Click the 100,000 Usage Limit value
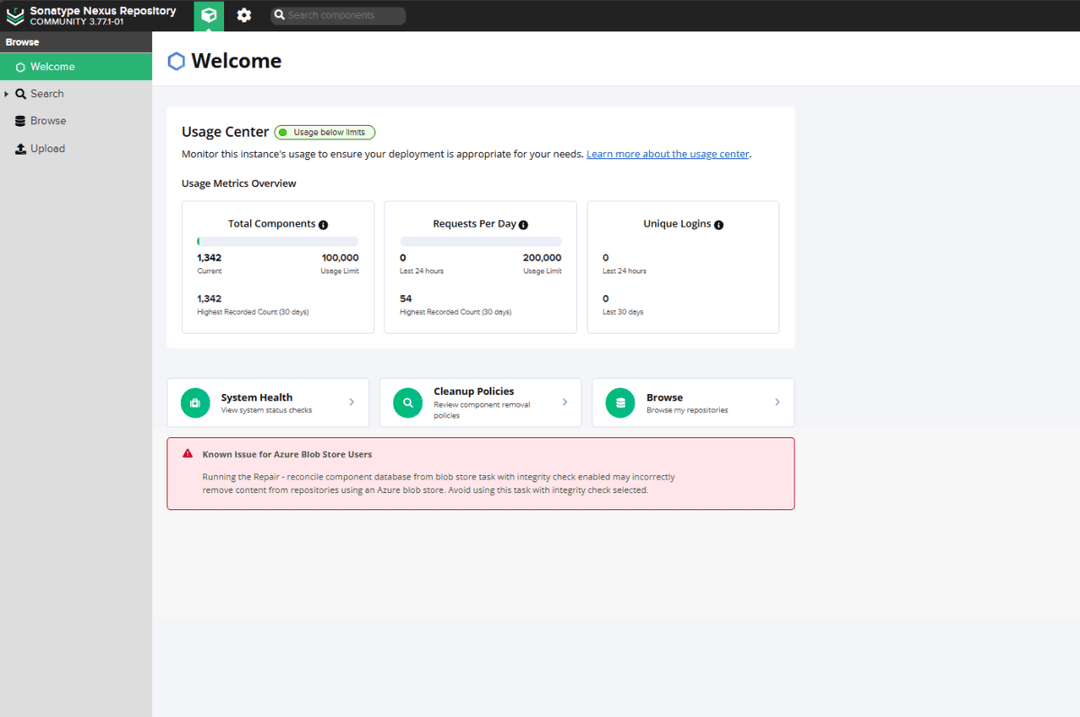The width and height of the screenshot is (1080, 717). point(340,258)
